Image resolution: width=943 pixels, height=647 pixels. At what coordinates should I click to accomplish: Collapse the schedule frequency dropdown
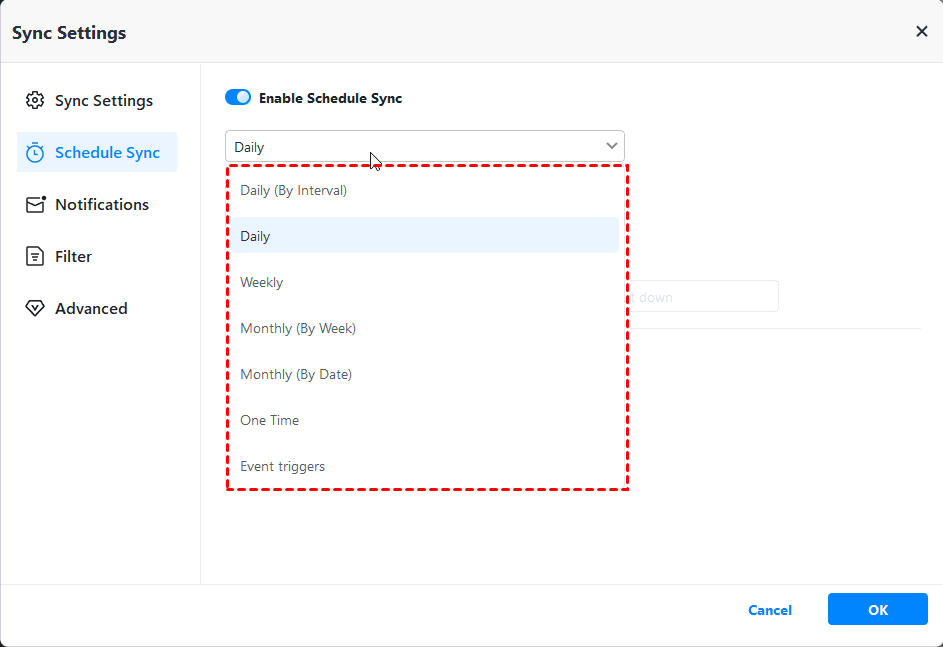coord(424,147)
